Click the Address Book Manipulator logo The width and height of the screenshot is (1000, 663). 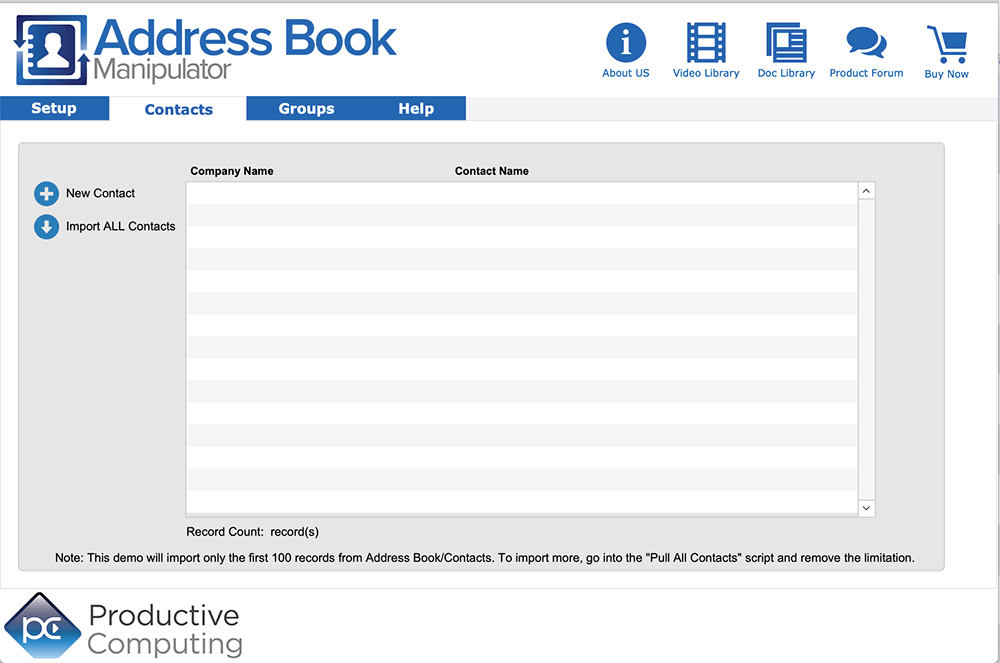pyautogui.click(x=200, y=45)
